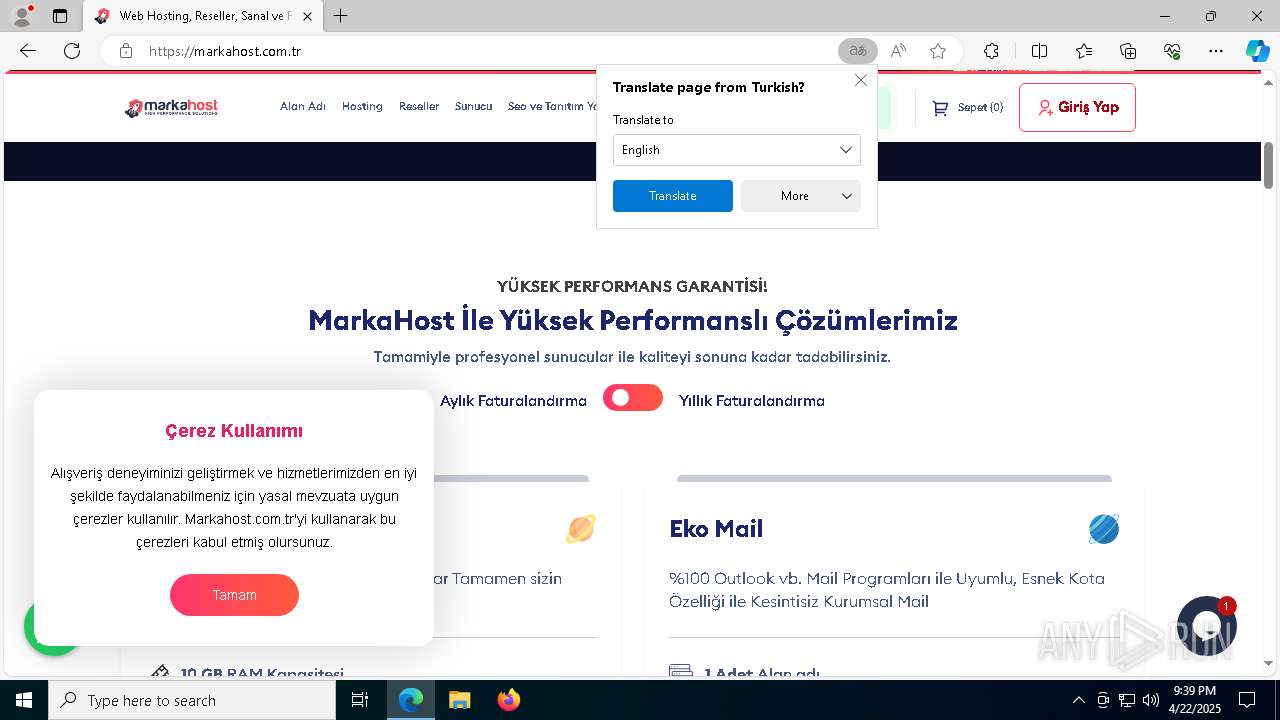
Task: Toggle Split screen icon
Action: tap(1039, 51)
